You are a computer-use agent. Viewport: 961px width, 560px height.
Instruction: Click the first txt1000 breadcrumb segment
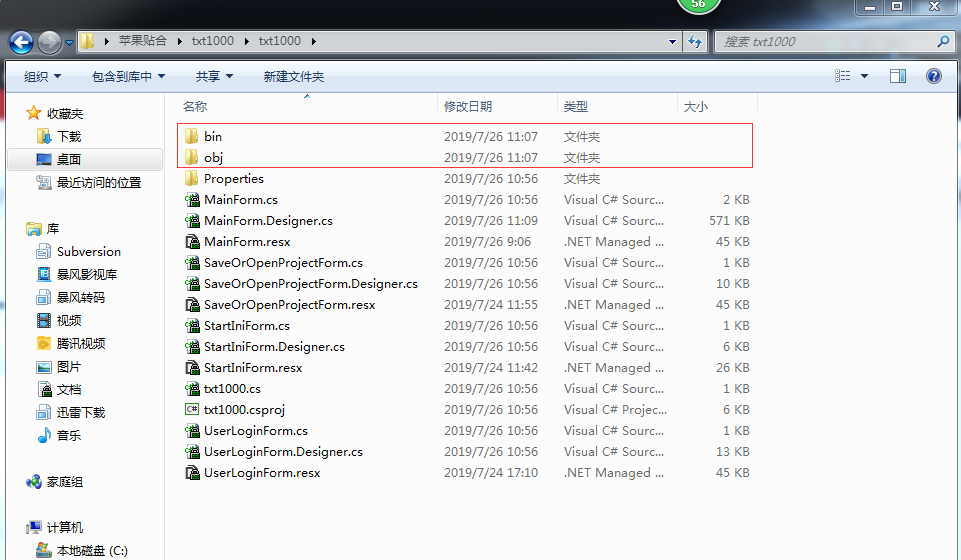tap(213, 41)
